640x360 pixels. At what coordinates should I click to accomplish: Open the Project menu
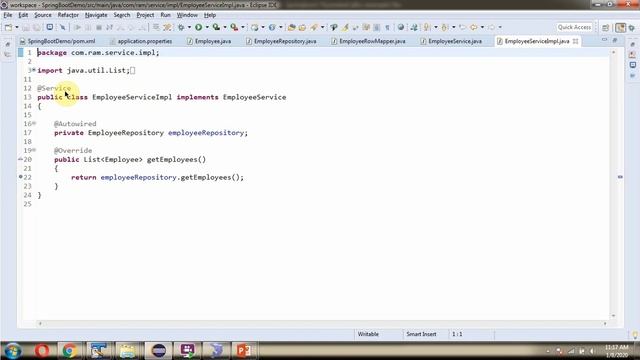(145, 15)
